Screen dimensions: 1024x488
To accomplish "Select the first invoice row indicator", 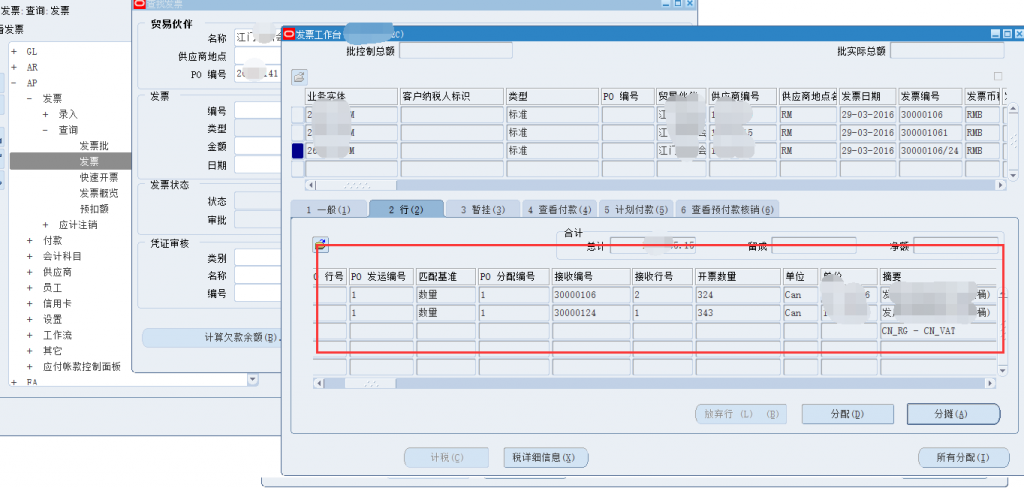I will tap(297, 115).
